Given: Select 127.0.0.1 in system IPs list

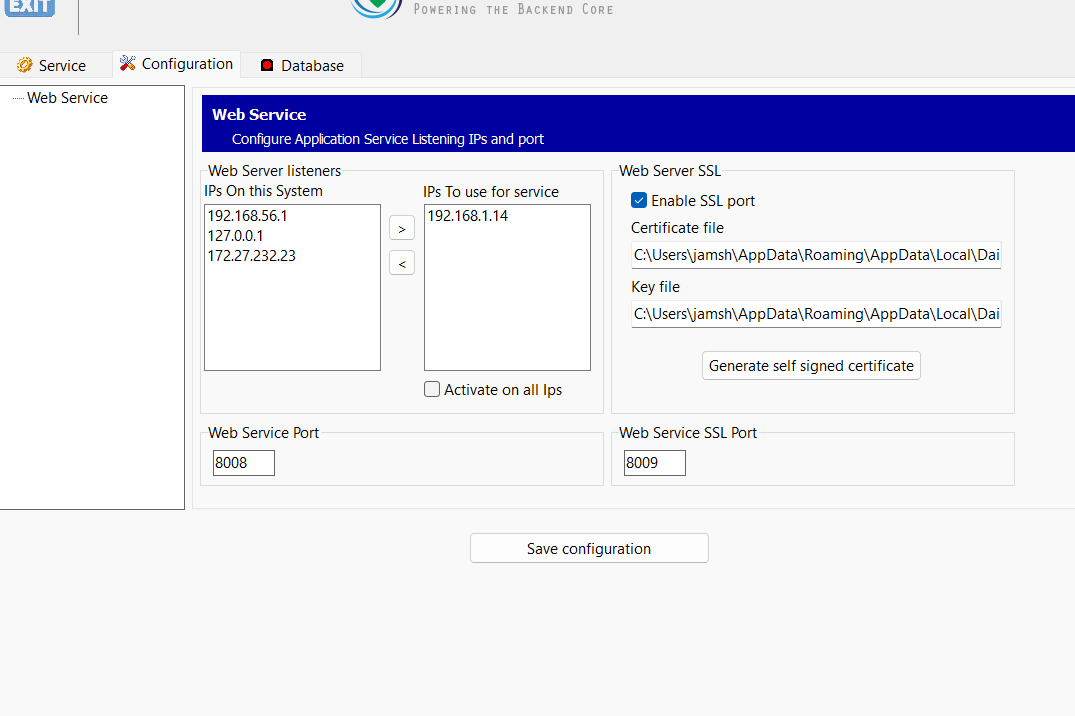Looking at the screenshot, I should pos(235,236).
